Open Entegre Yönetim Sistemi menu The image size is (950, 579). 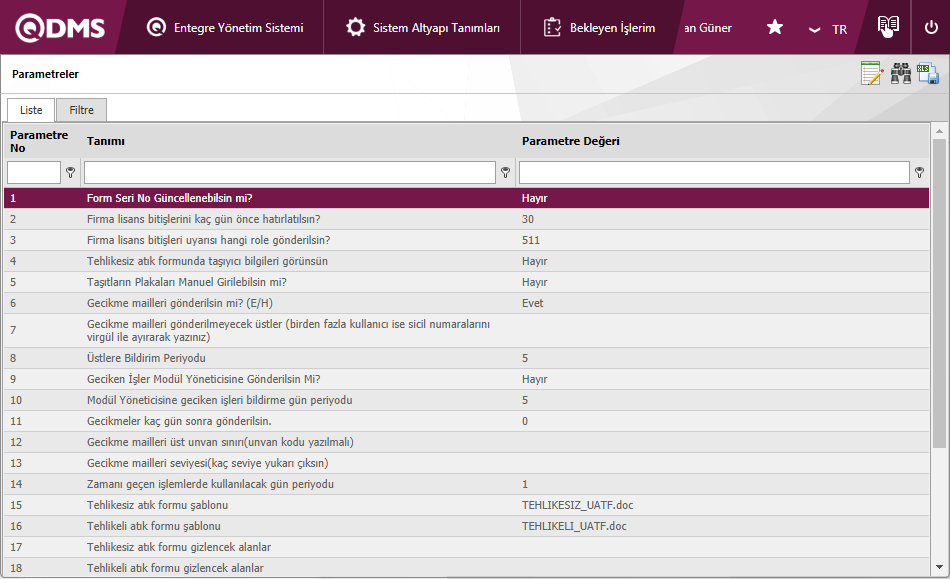coord(225,28)
